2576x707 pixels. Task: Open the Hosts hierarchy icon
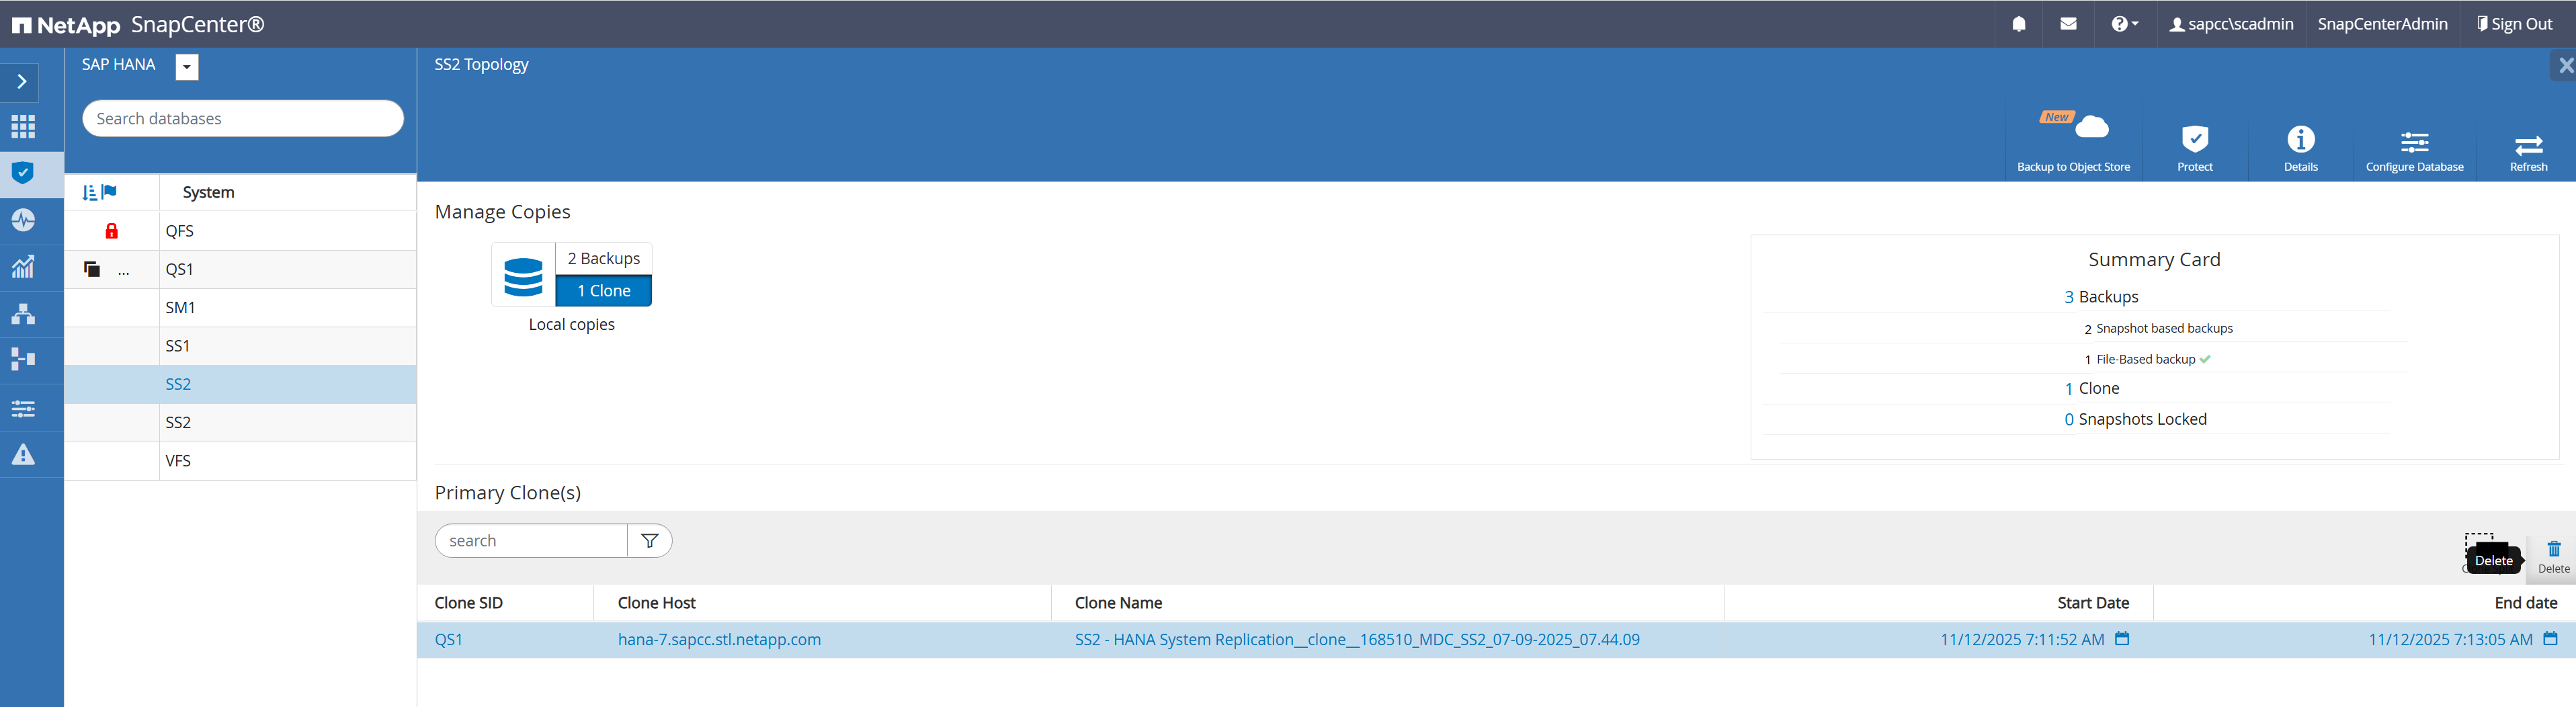pos(23,313)
